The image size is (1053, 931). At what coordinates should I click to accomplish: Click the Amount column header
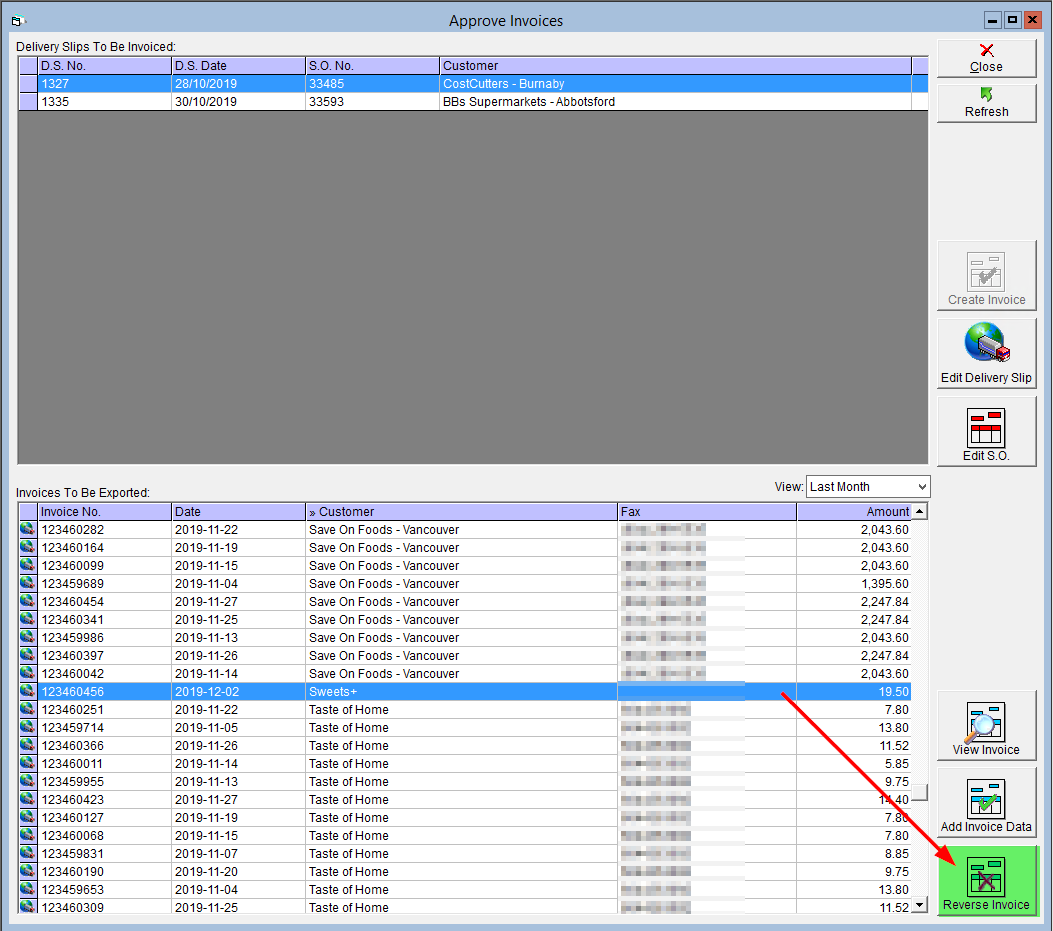coord(854,512)
